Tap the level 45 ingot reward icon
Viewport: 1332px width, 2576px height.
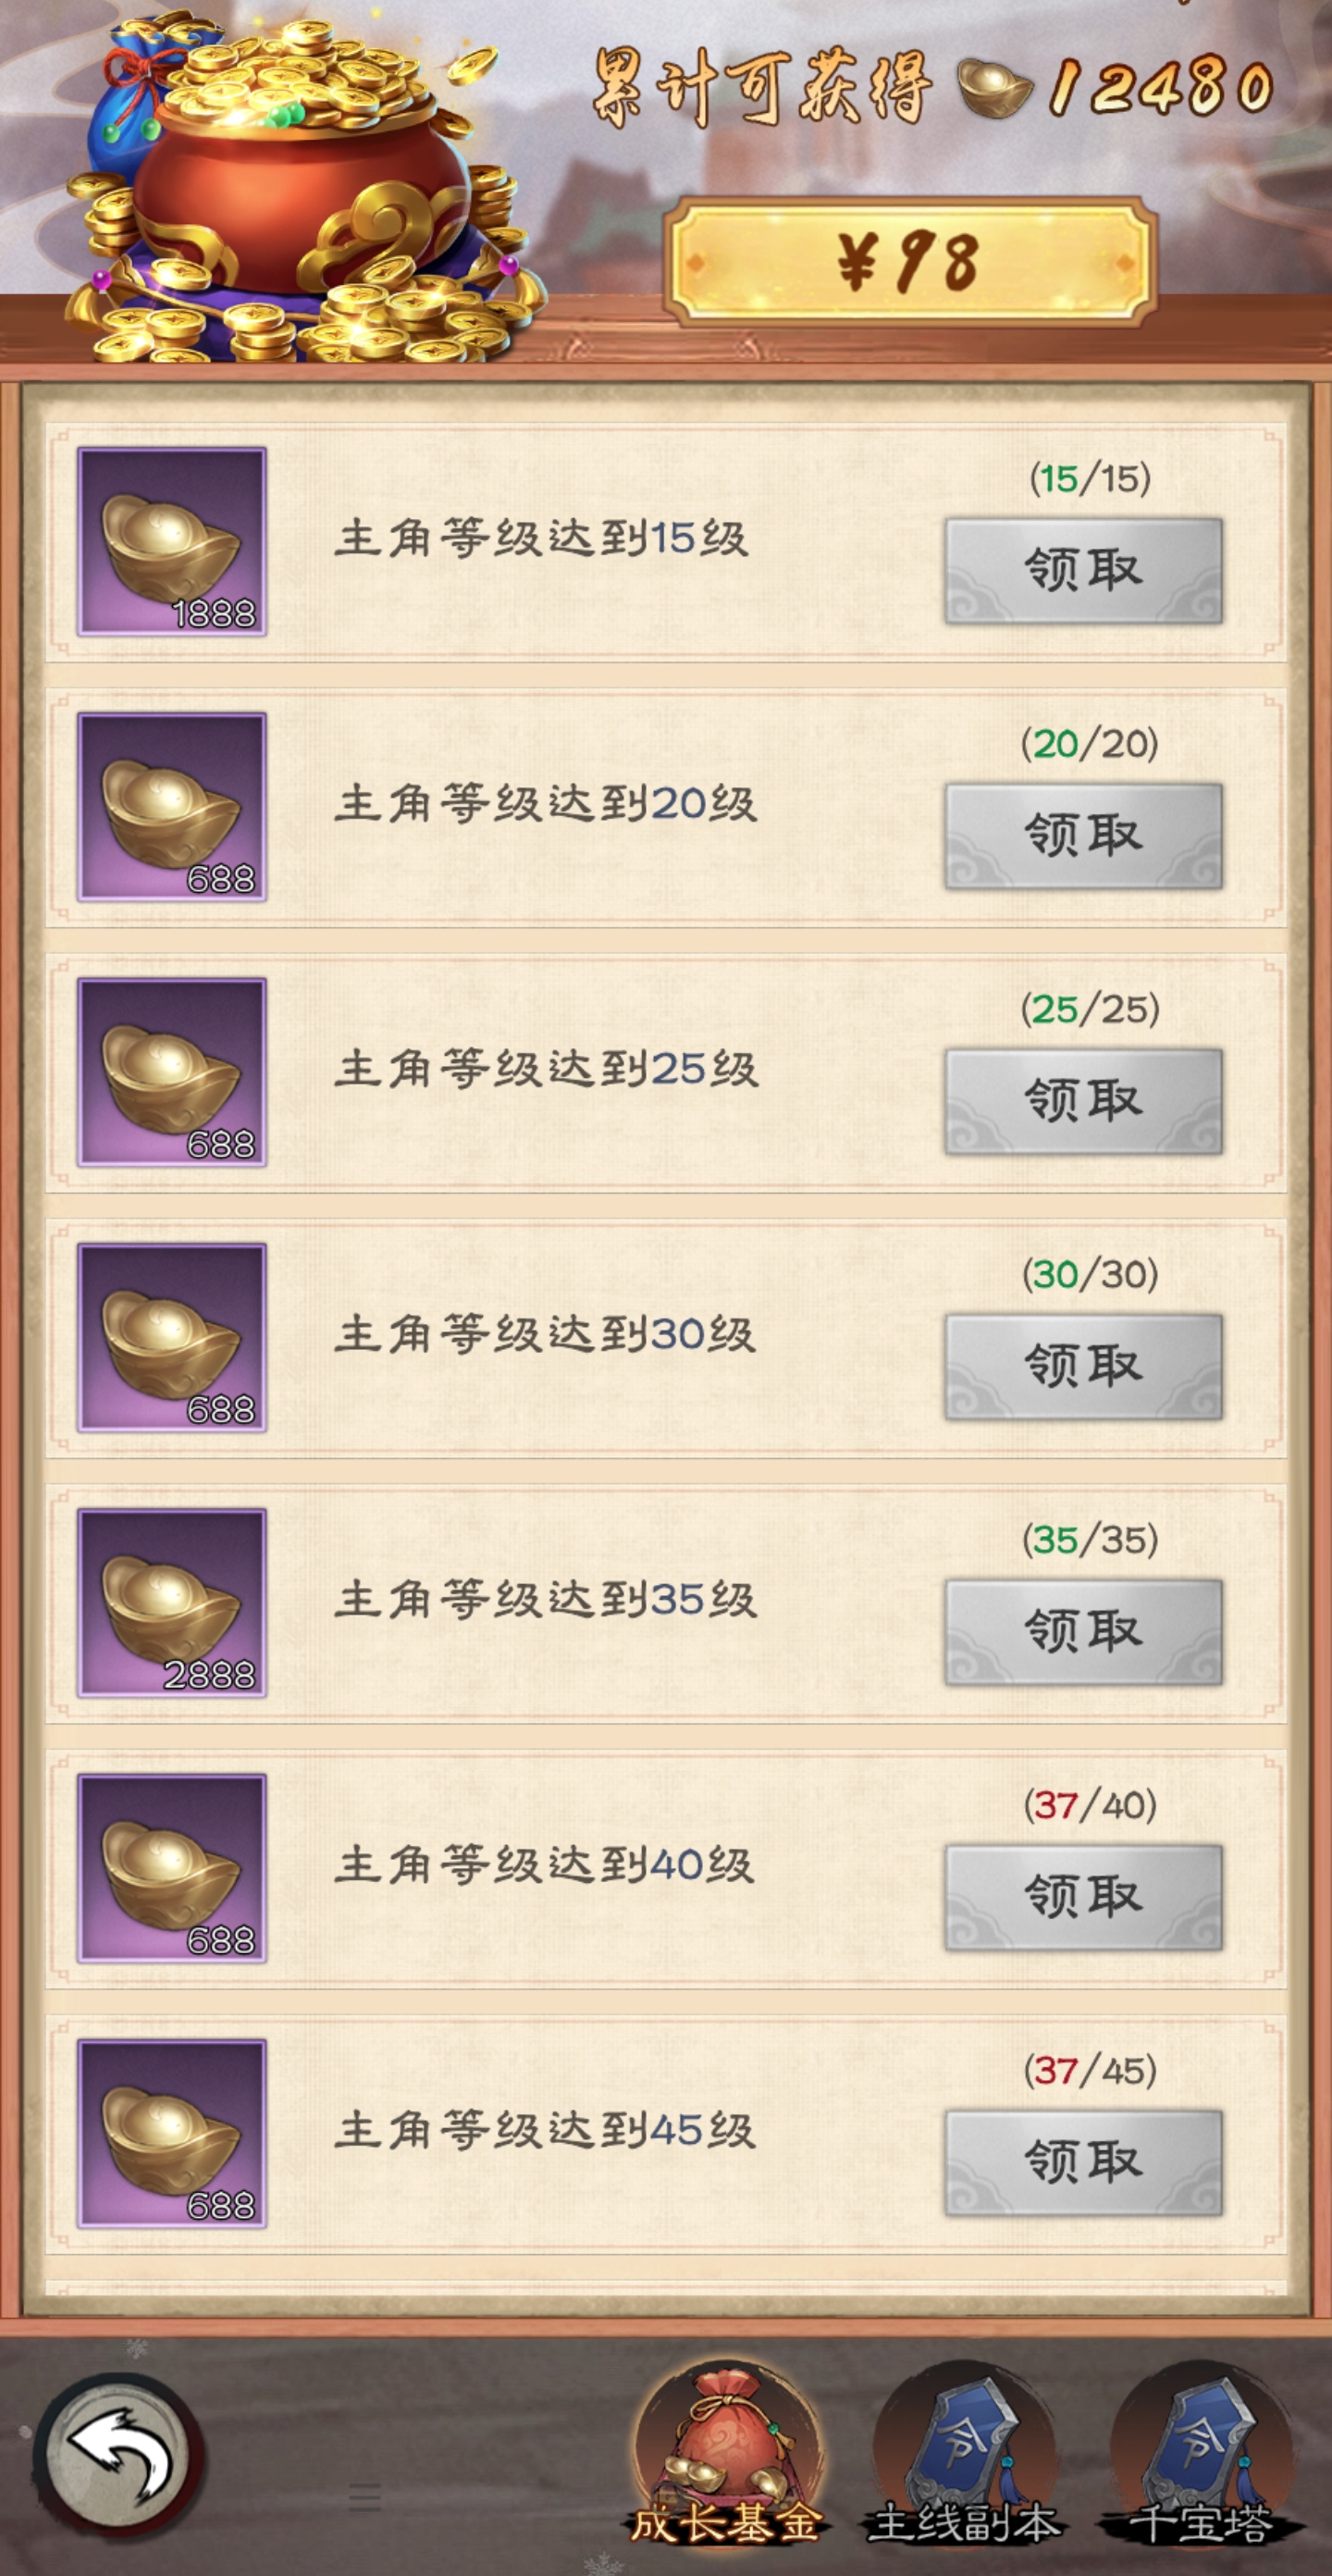[172, 2132]
